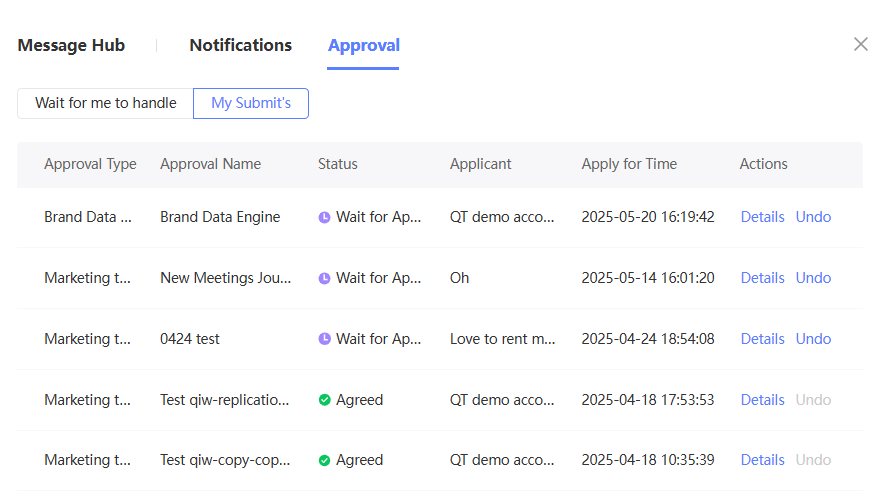View Details of the 0424 test approval

point(762,339)
